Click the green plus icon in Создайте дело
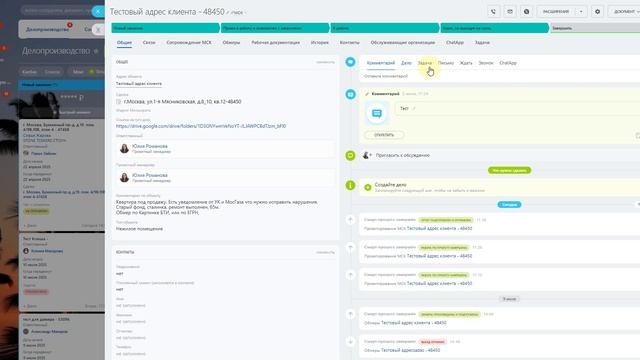The image size is (640, 360). (368, 187)
